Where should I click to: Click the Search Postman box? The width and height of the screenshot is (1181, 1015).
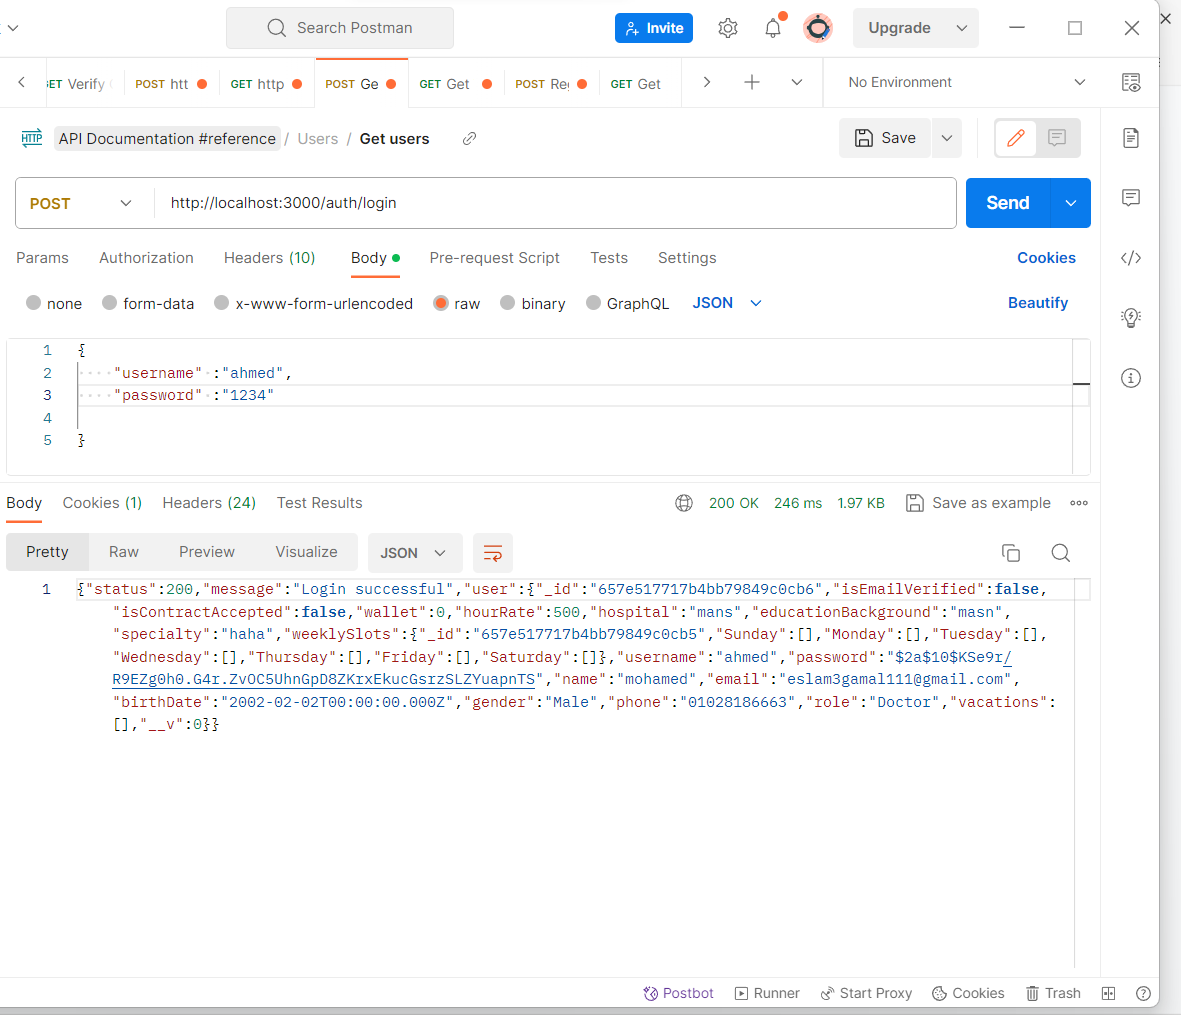tap(340, 29)
